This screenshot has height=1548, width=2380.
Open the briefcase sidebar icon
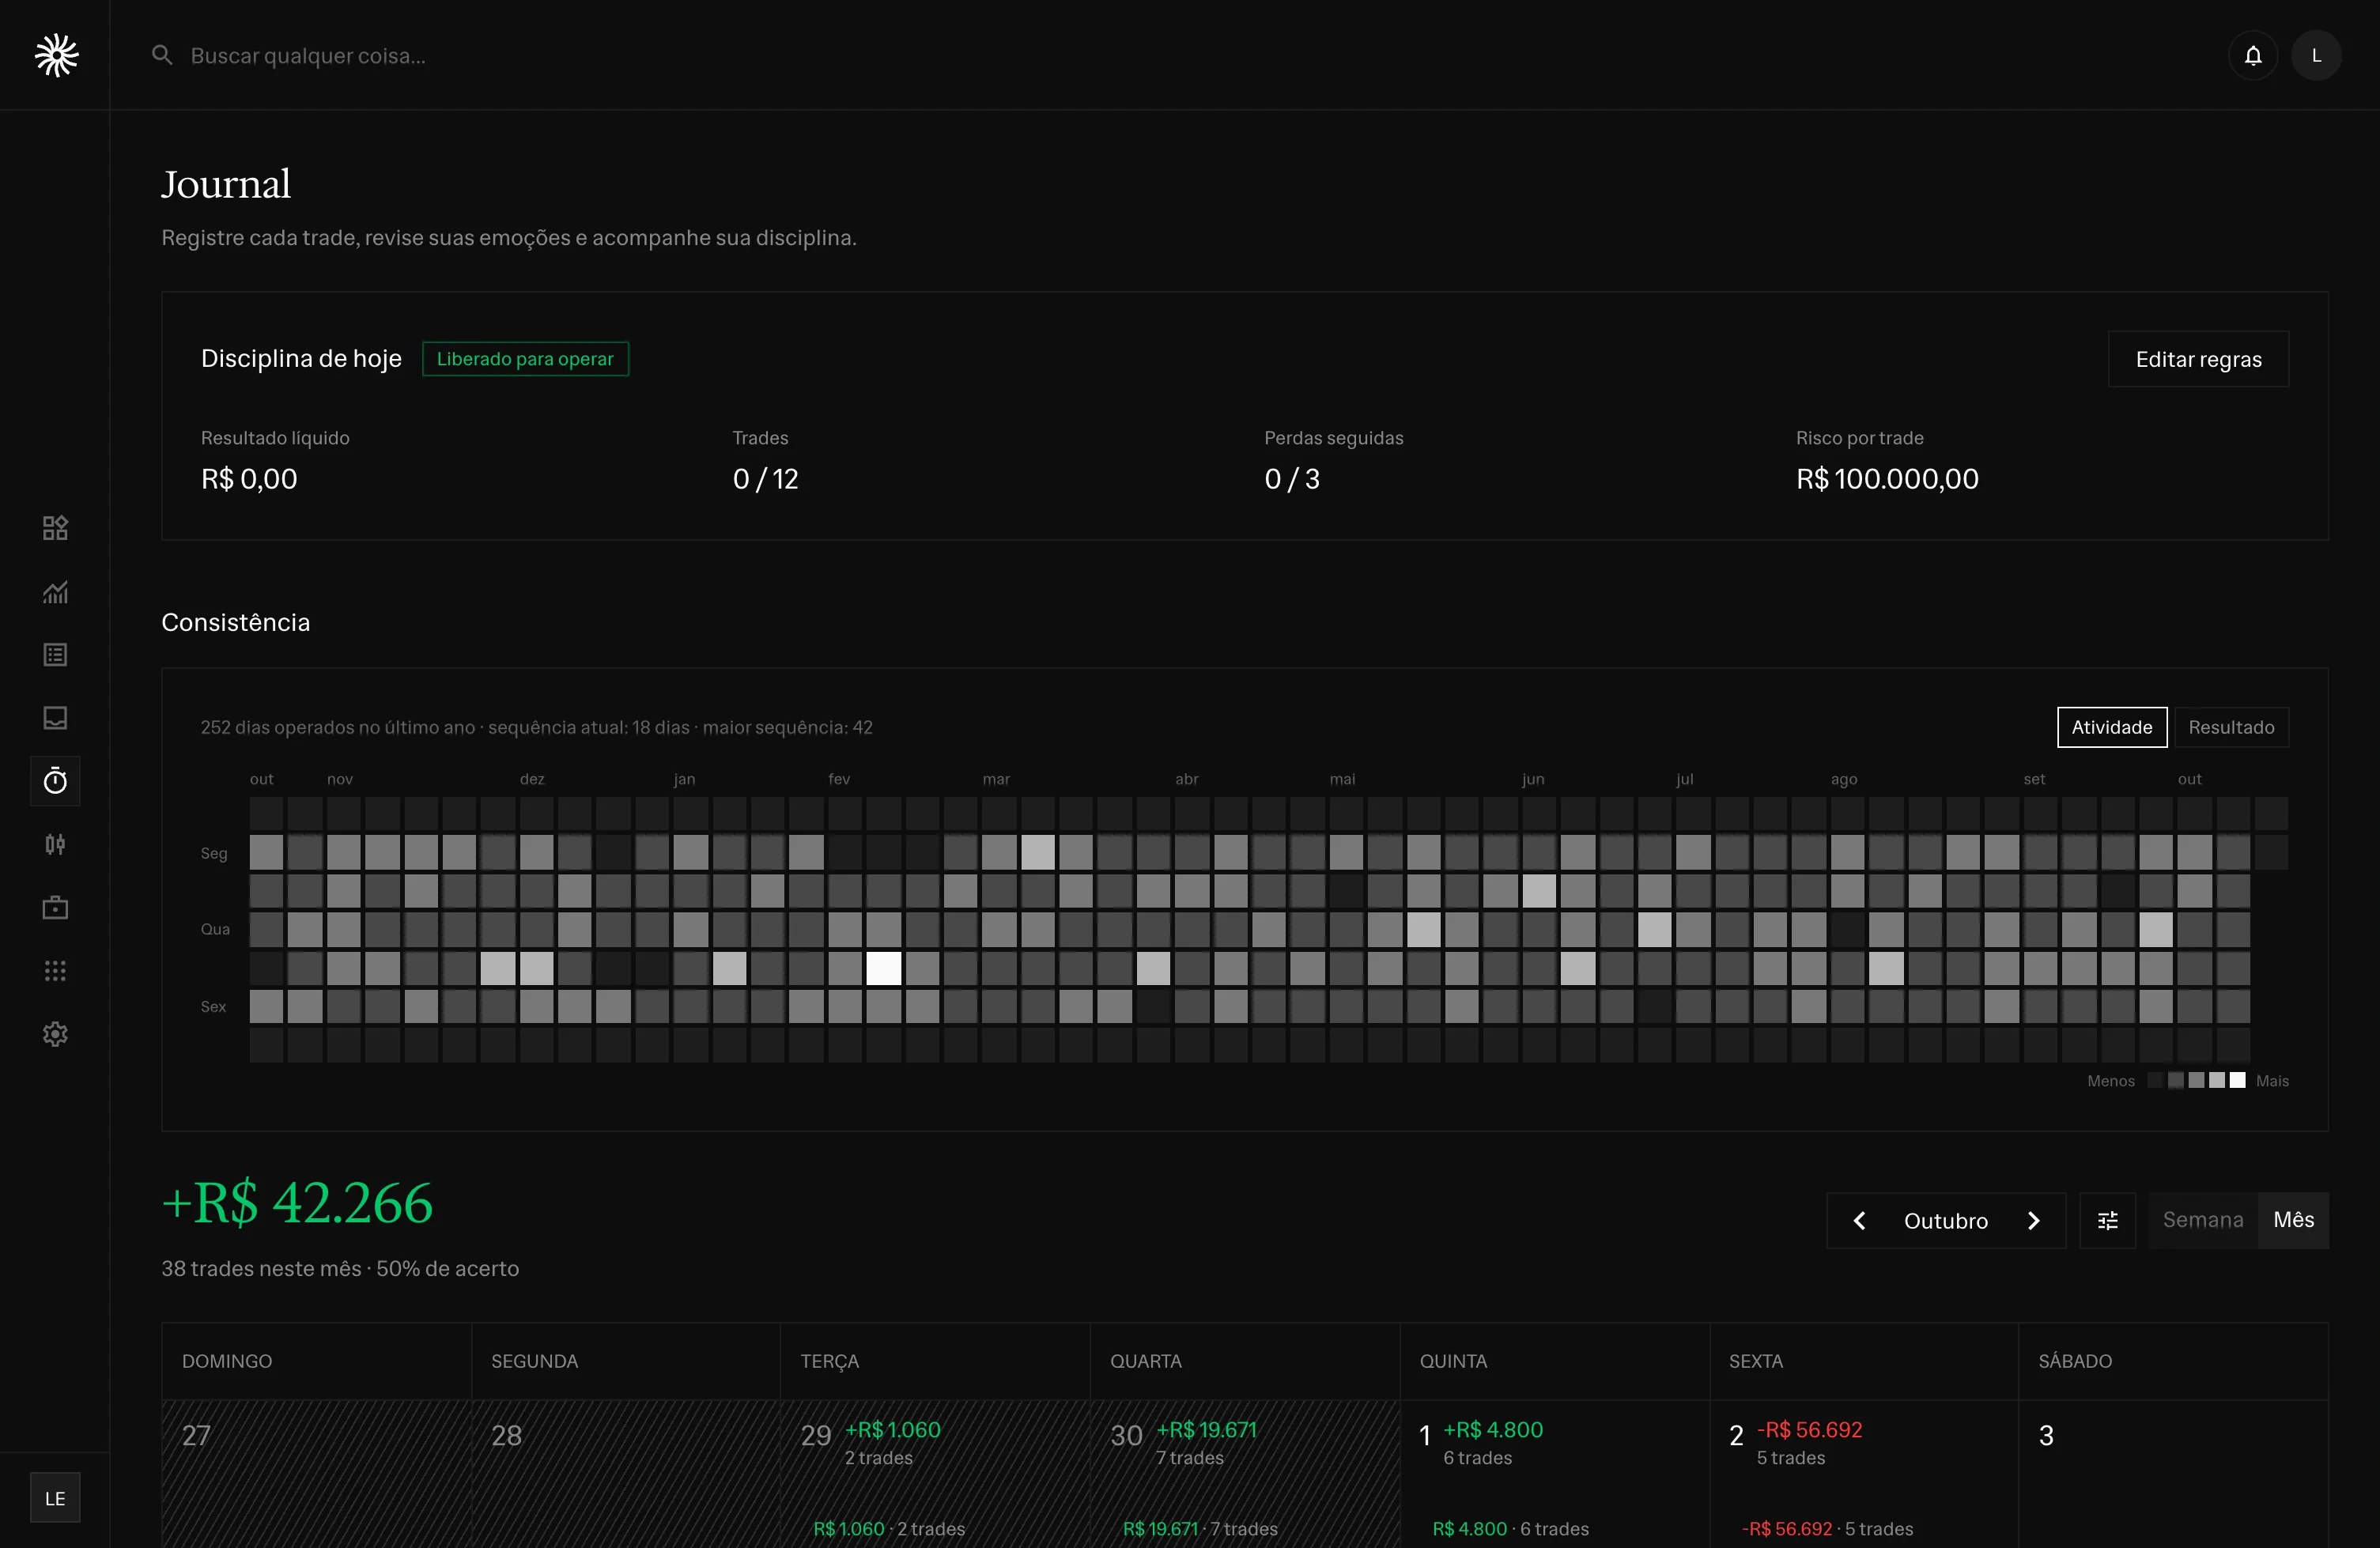click(x=55, y=908)
